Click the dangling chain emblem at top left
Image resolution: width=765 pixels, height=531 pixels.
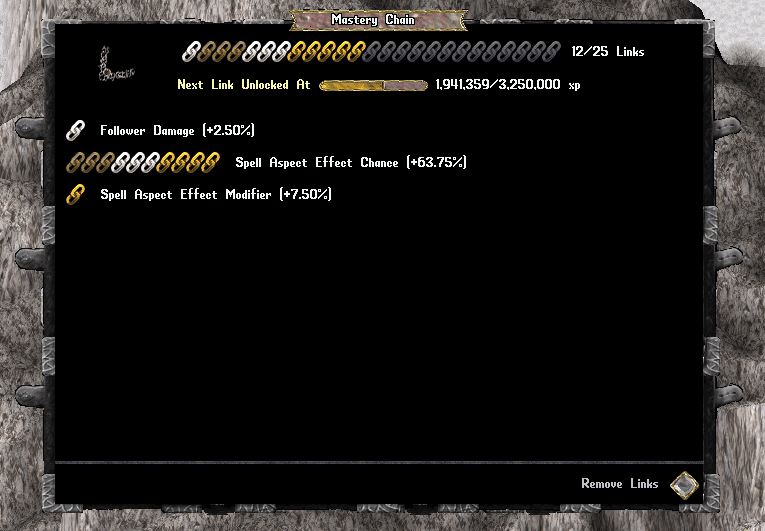[x=116, y=64]
